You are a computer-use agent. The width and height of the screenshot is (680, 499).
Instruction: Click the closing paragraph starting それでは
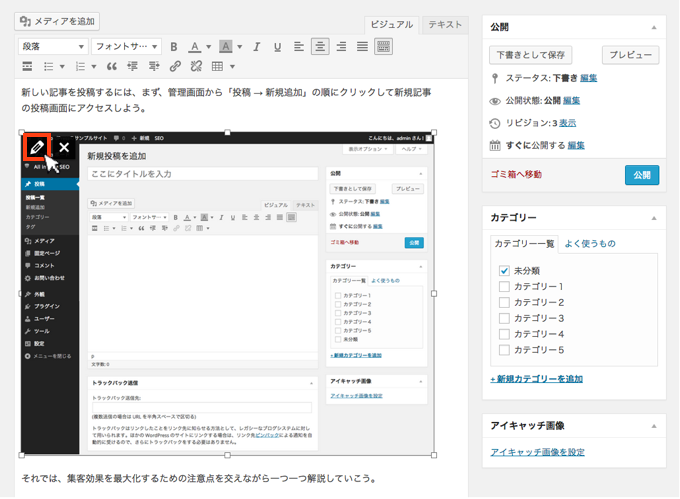coord(199,479)
